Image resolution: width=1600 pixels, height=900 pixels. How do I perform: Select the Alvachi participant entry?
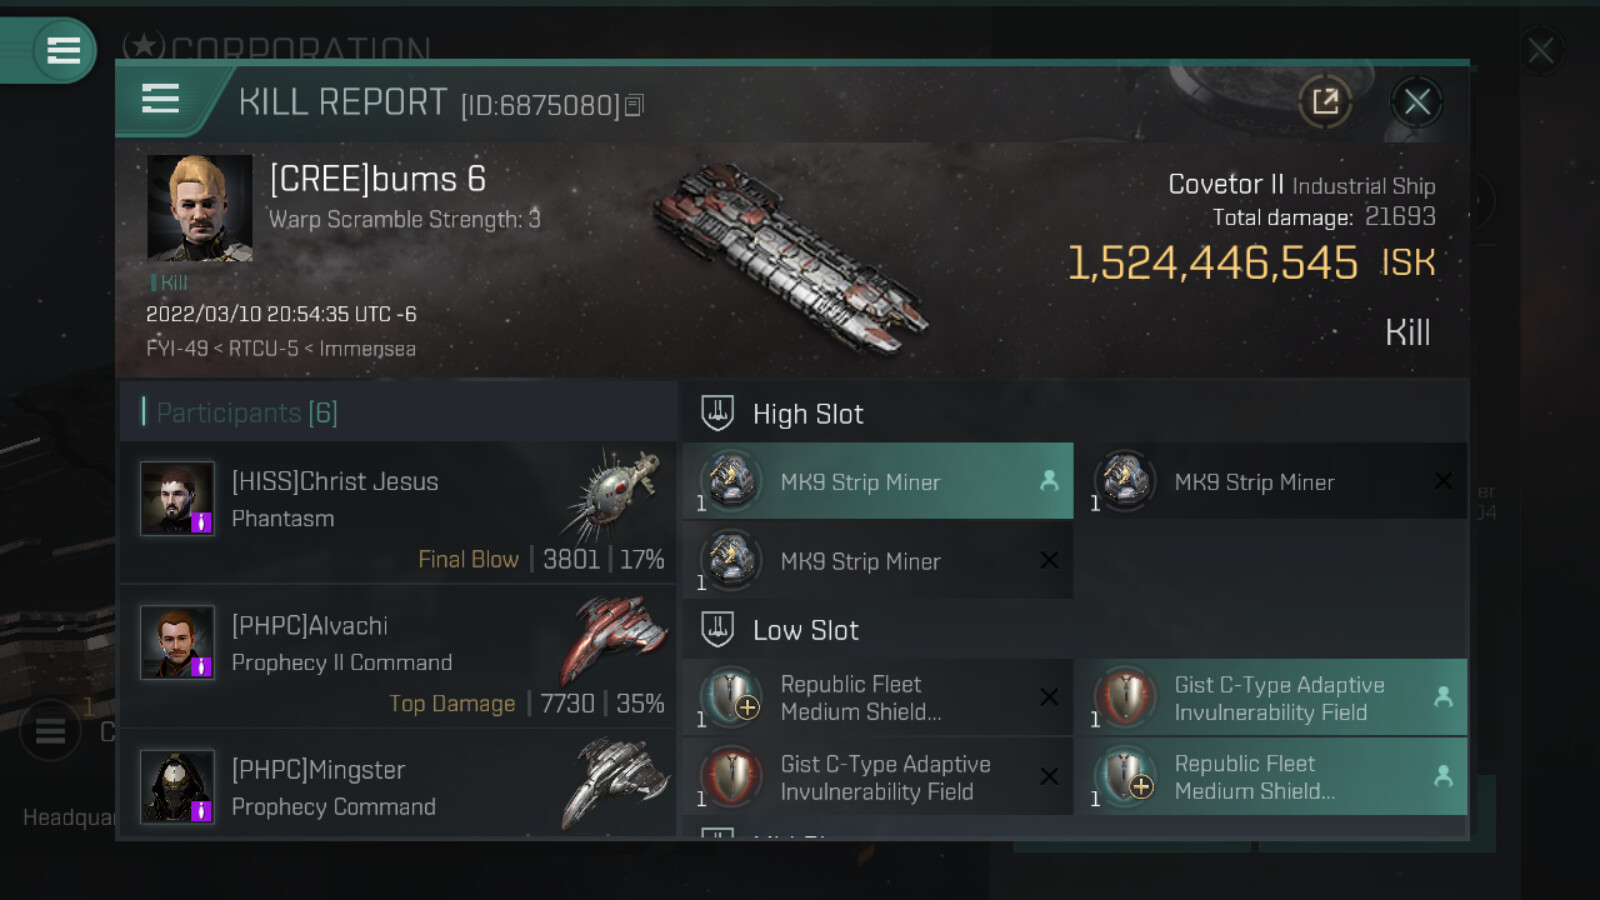pyautogui.click(x=398, y=657)
